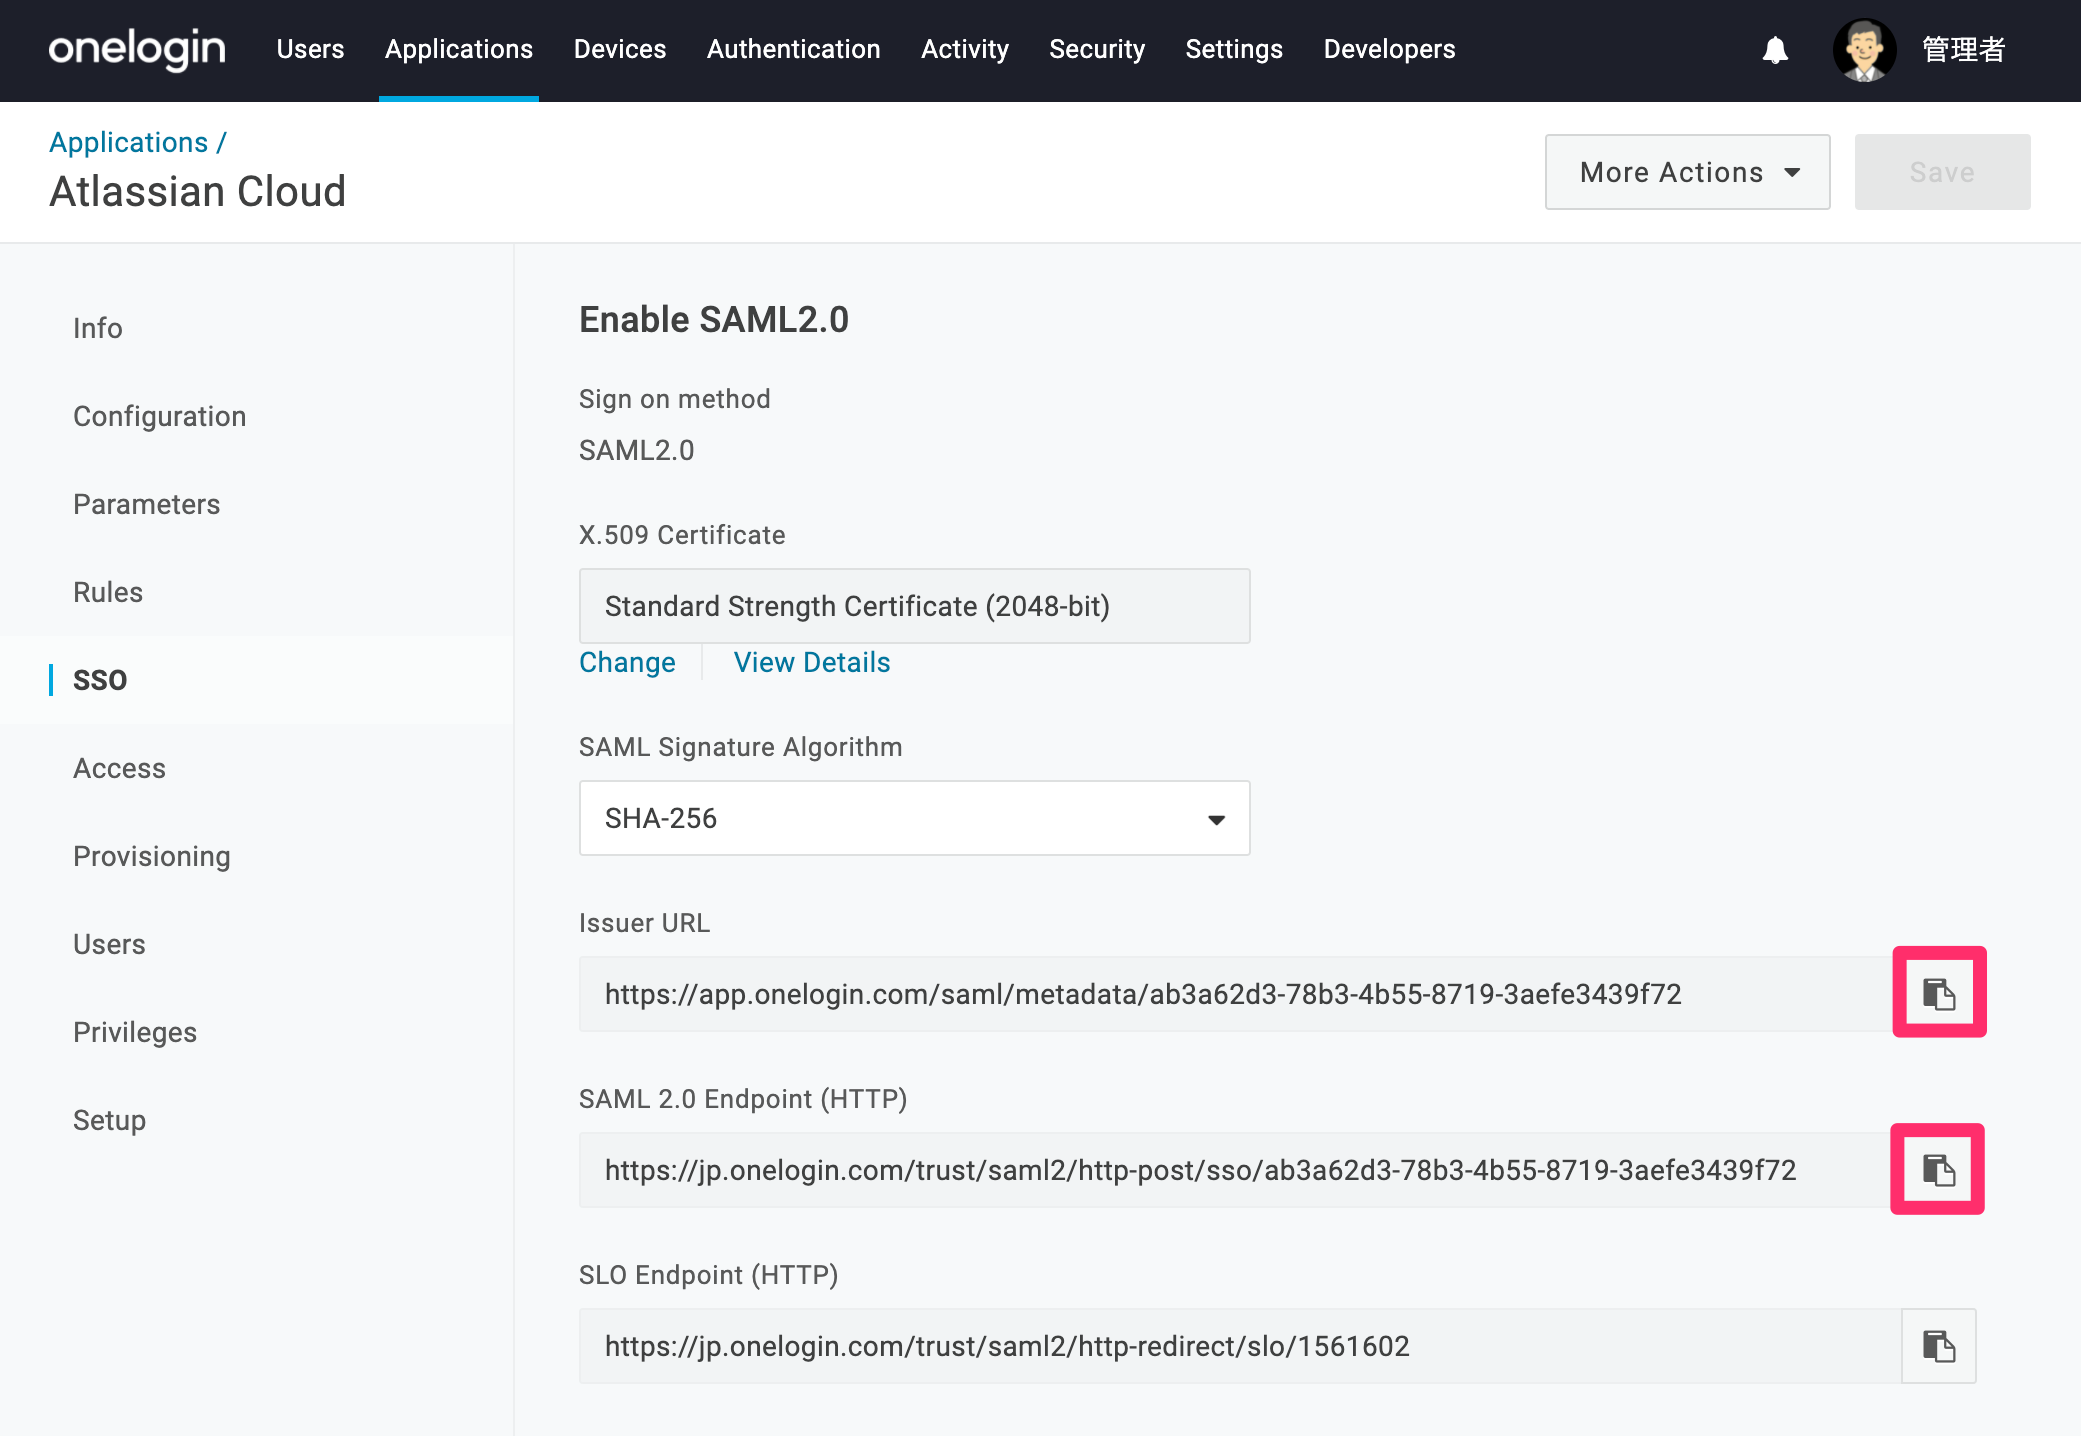Screen dimensions: 2081x1436
Task: Switch to the Rules tab
Action: [108, 592]
